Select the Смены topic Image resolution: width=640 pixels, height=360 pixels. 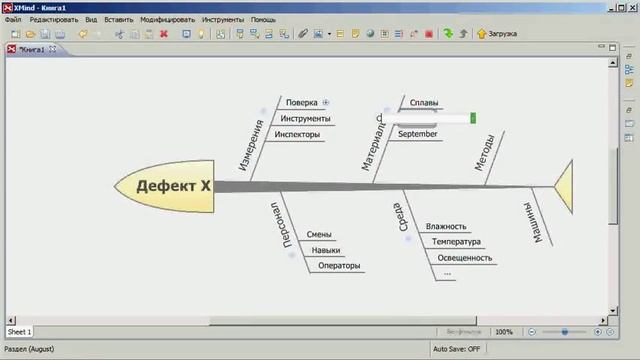coord(319,234)
